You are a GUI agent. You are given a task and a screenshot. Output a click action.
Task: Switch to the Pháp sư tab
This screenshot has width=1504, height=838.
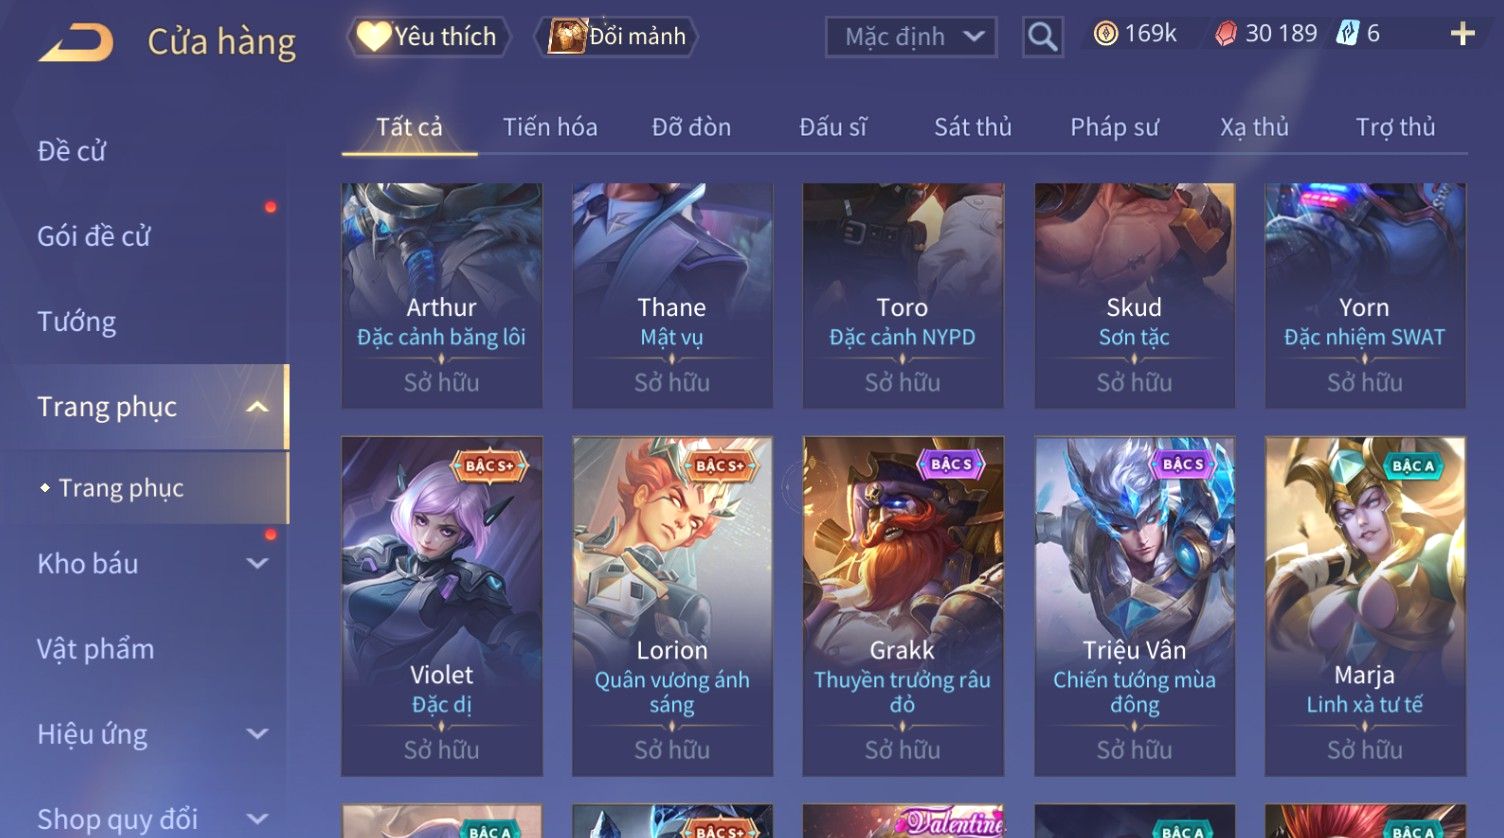[1114, 127]
